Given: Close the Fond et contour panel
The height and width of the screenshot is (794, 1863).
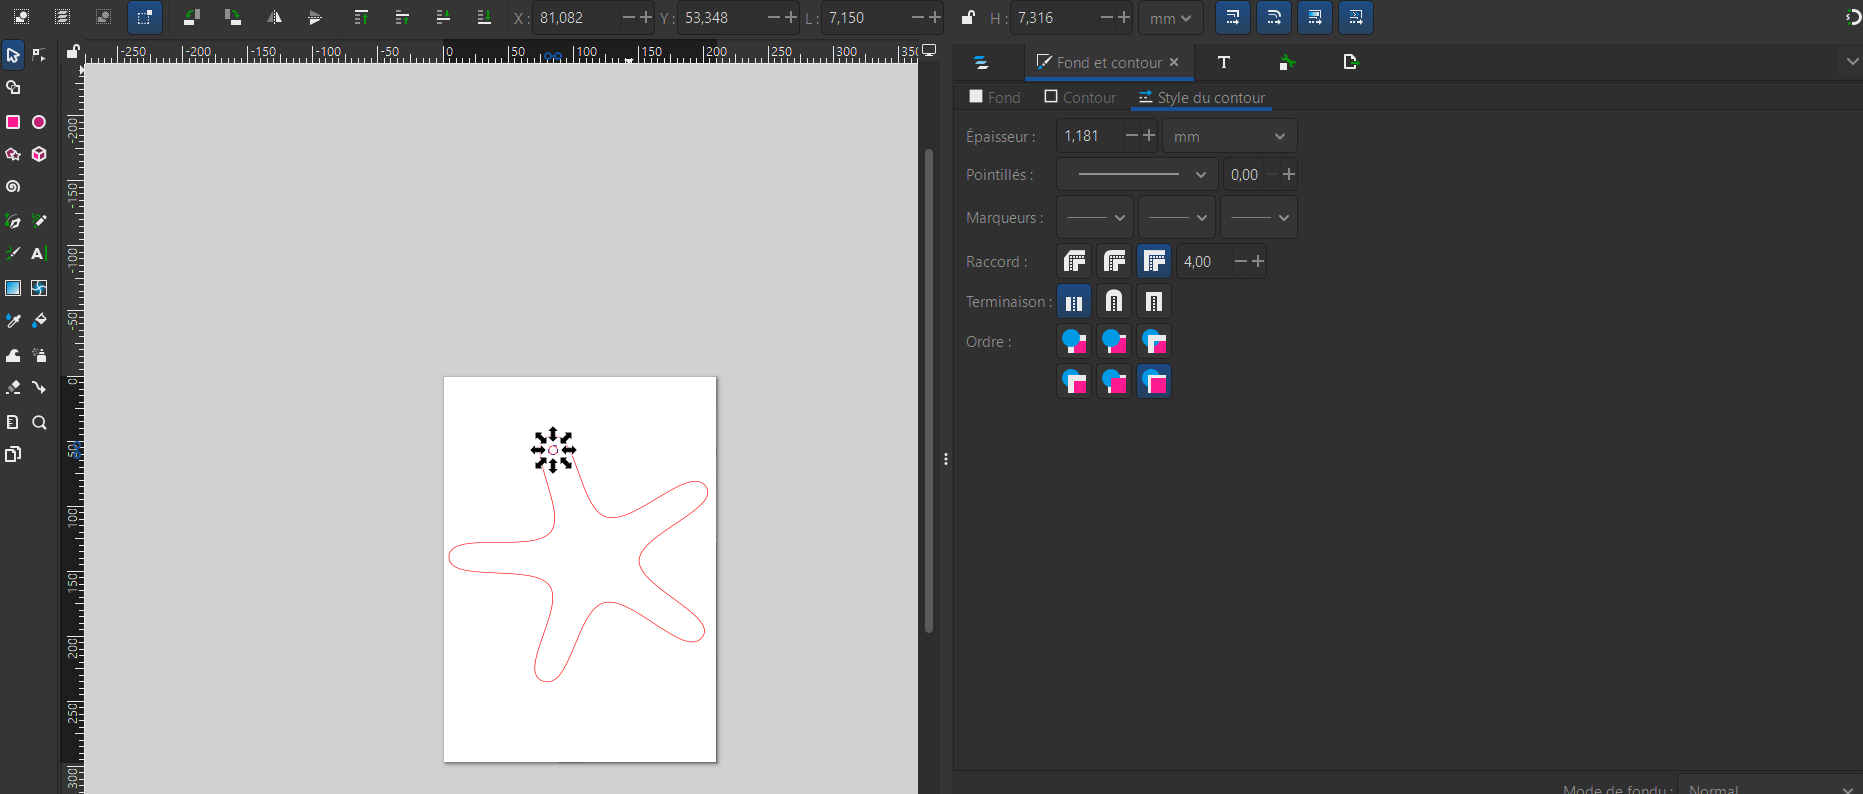Looking at the screenshot, I should pyautogui.click(x=1174, y=62).
